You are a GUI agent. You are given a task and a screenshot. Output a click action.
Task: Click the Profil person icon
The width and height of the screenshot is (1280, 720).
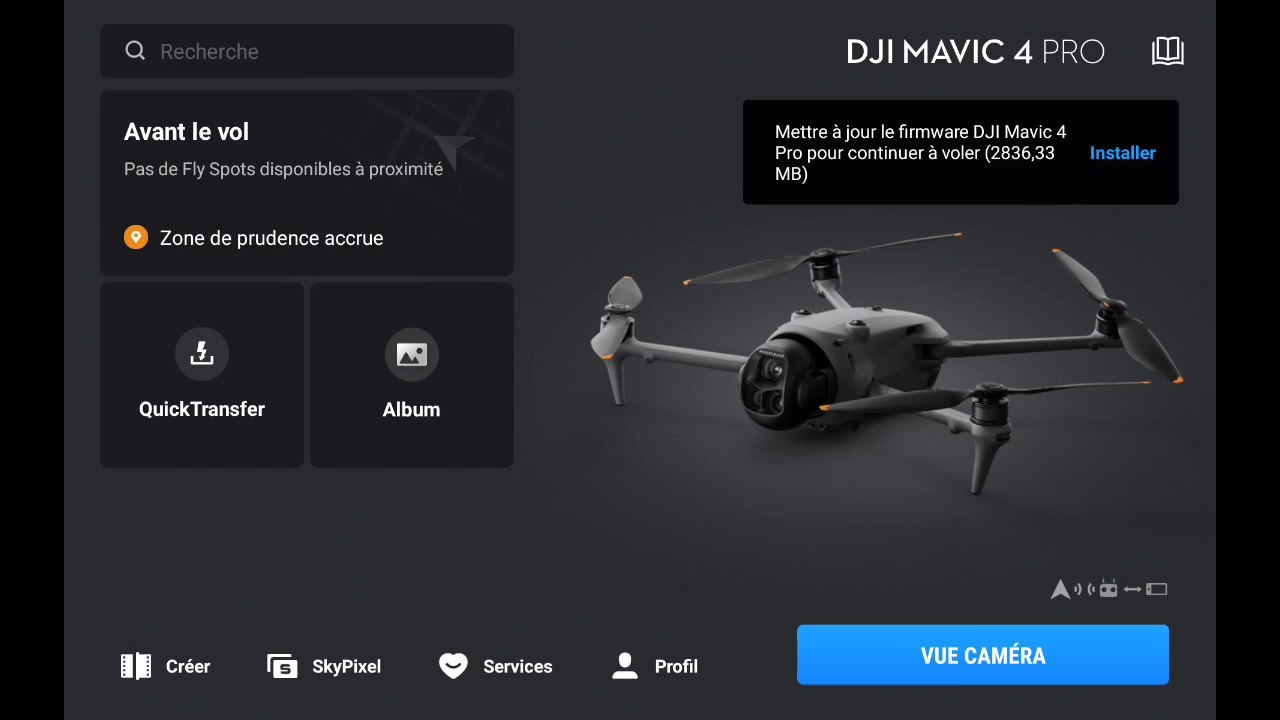(625, 666)
